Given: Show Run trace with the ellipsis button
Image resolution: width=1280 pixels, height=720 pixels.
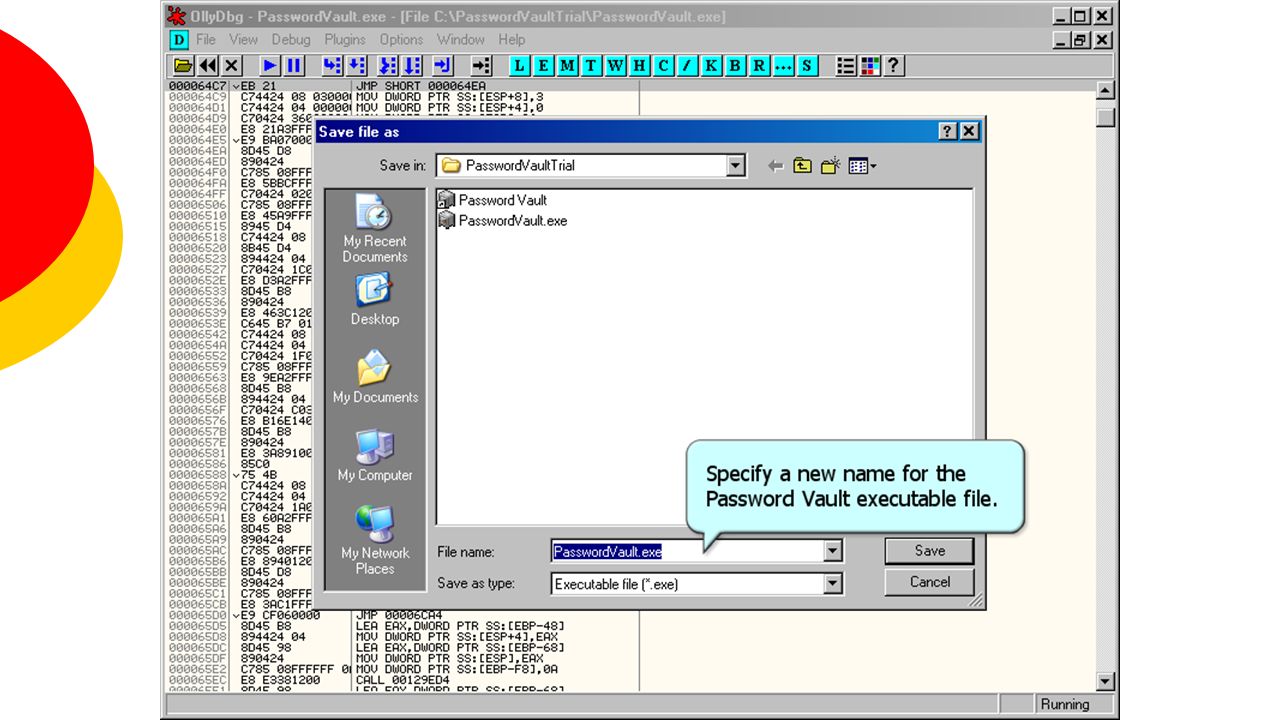Looking at the screenshot, I should (x=783, y=66).
